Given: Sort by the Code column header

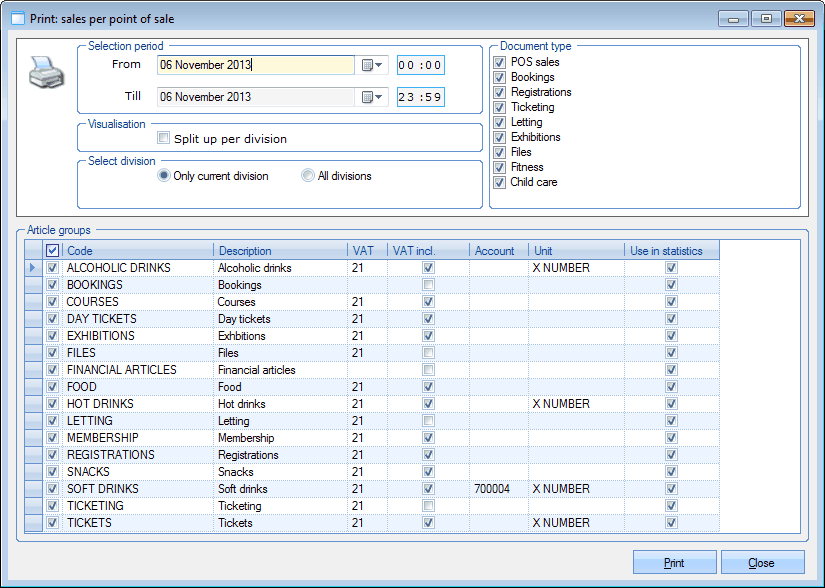Looking at the screenshot, I should pos(138,251).
